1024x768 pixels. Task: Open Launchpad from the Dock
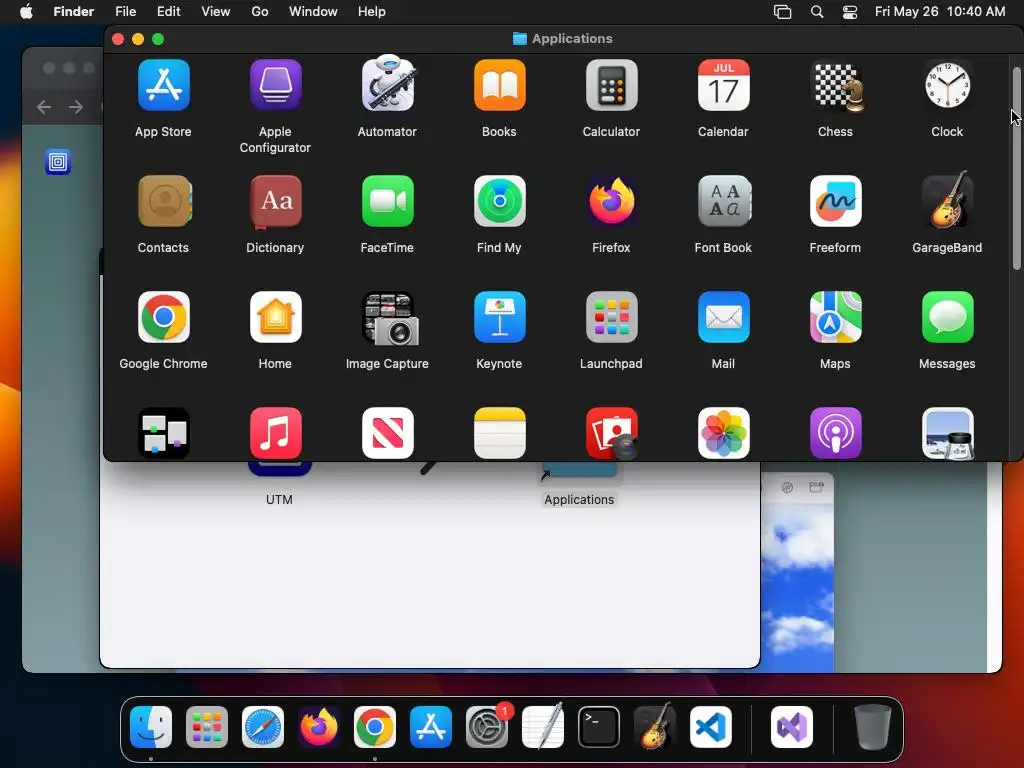pyautogui.click(x=207, y=727)
